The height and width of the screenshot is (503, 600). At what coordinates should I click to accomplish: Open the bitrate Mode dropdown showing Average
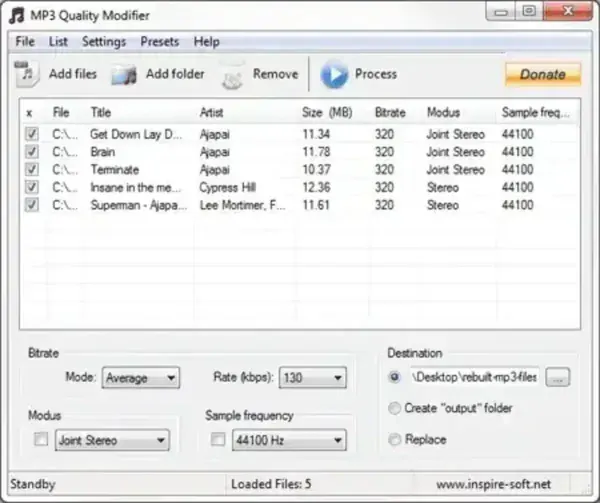click(x=141, y=378)
